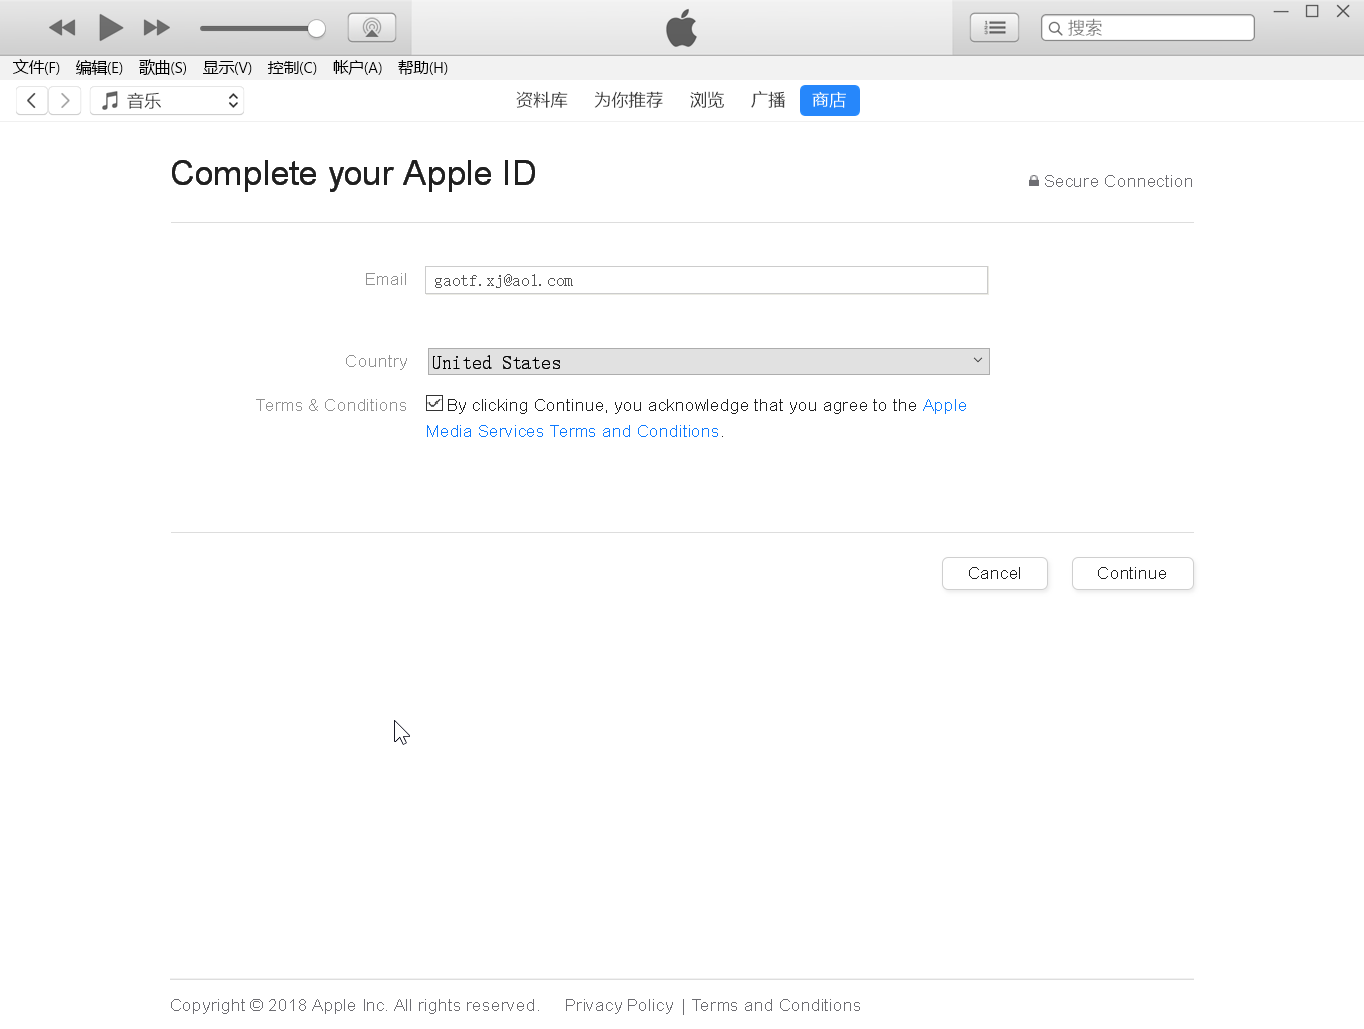Open the 帐户(A) menu
The width and height of the screenshot is (1364, 1029).
pos(357,68)
